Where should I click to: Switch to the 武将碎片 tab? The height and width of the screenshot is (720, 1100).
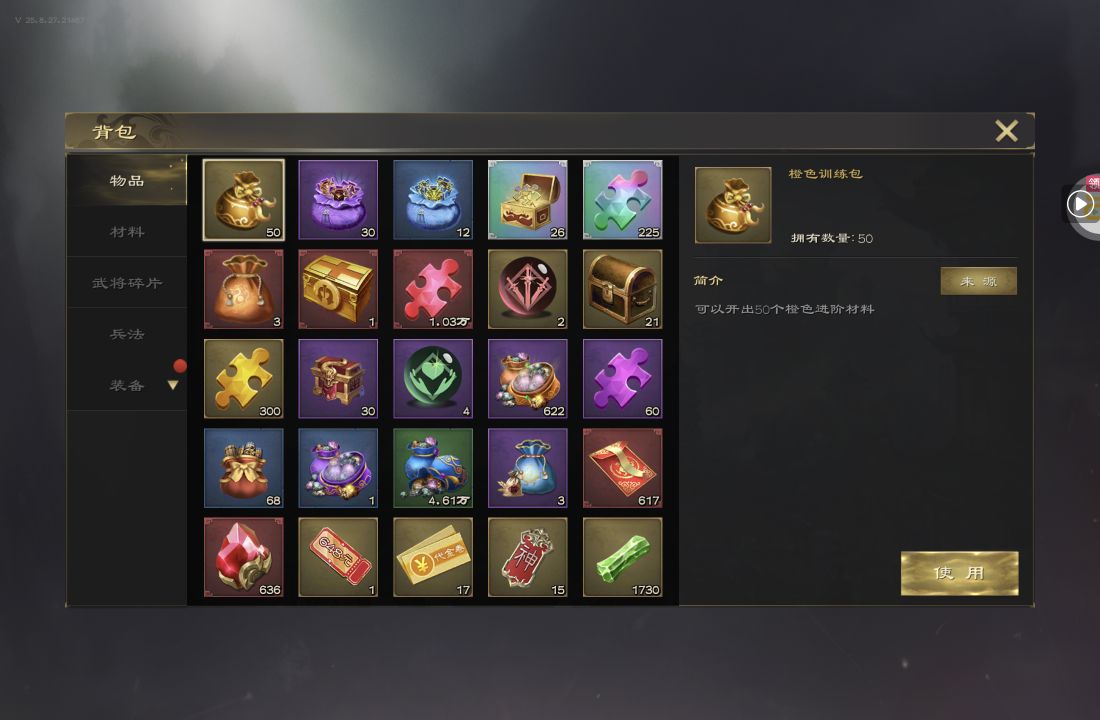[127, 283]
